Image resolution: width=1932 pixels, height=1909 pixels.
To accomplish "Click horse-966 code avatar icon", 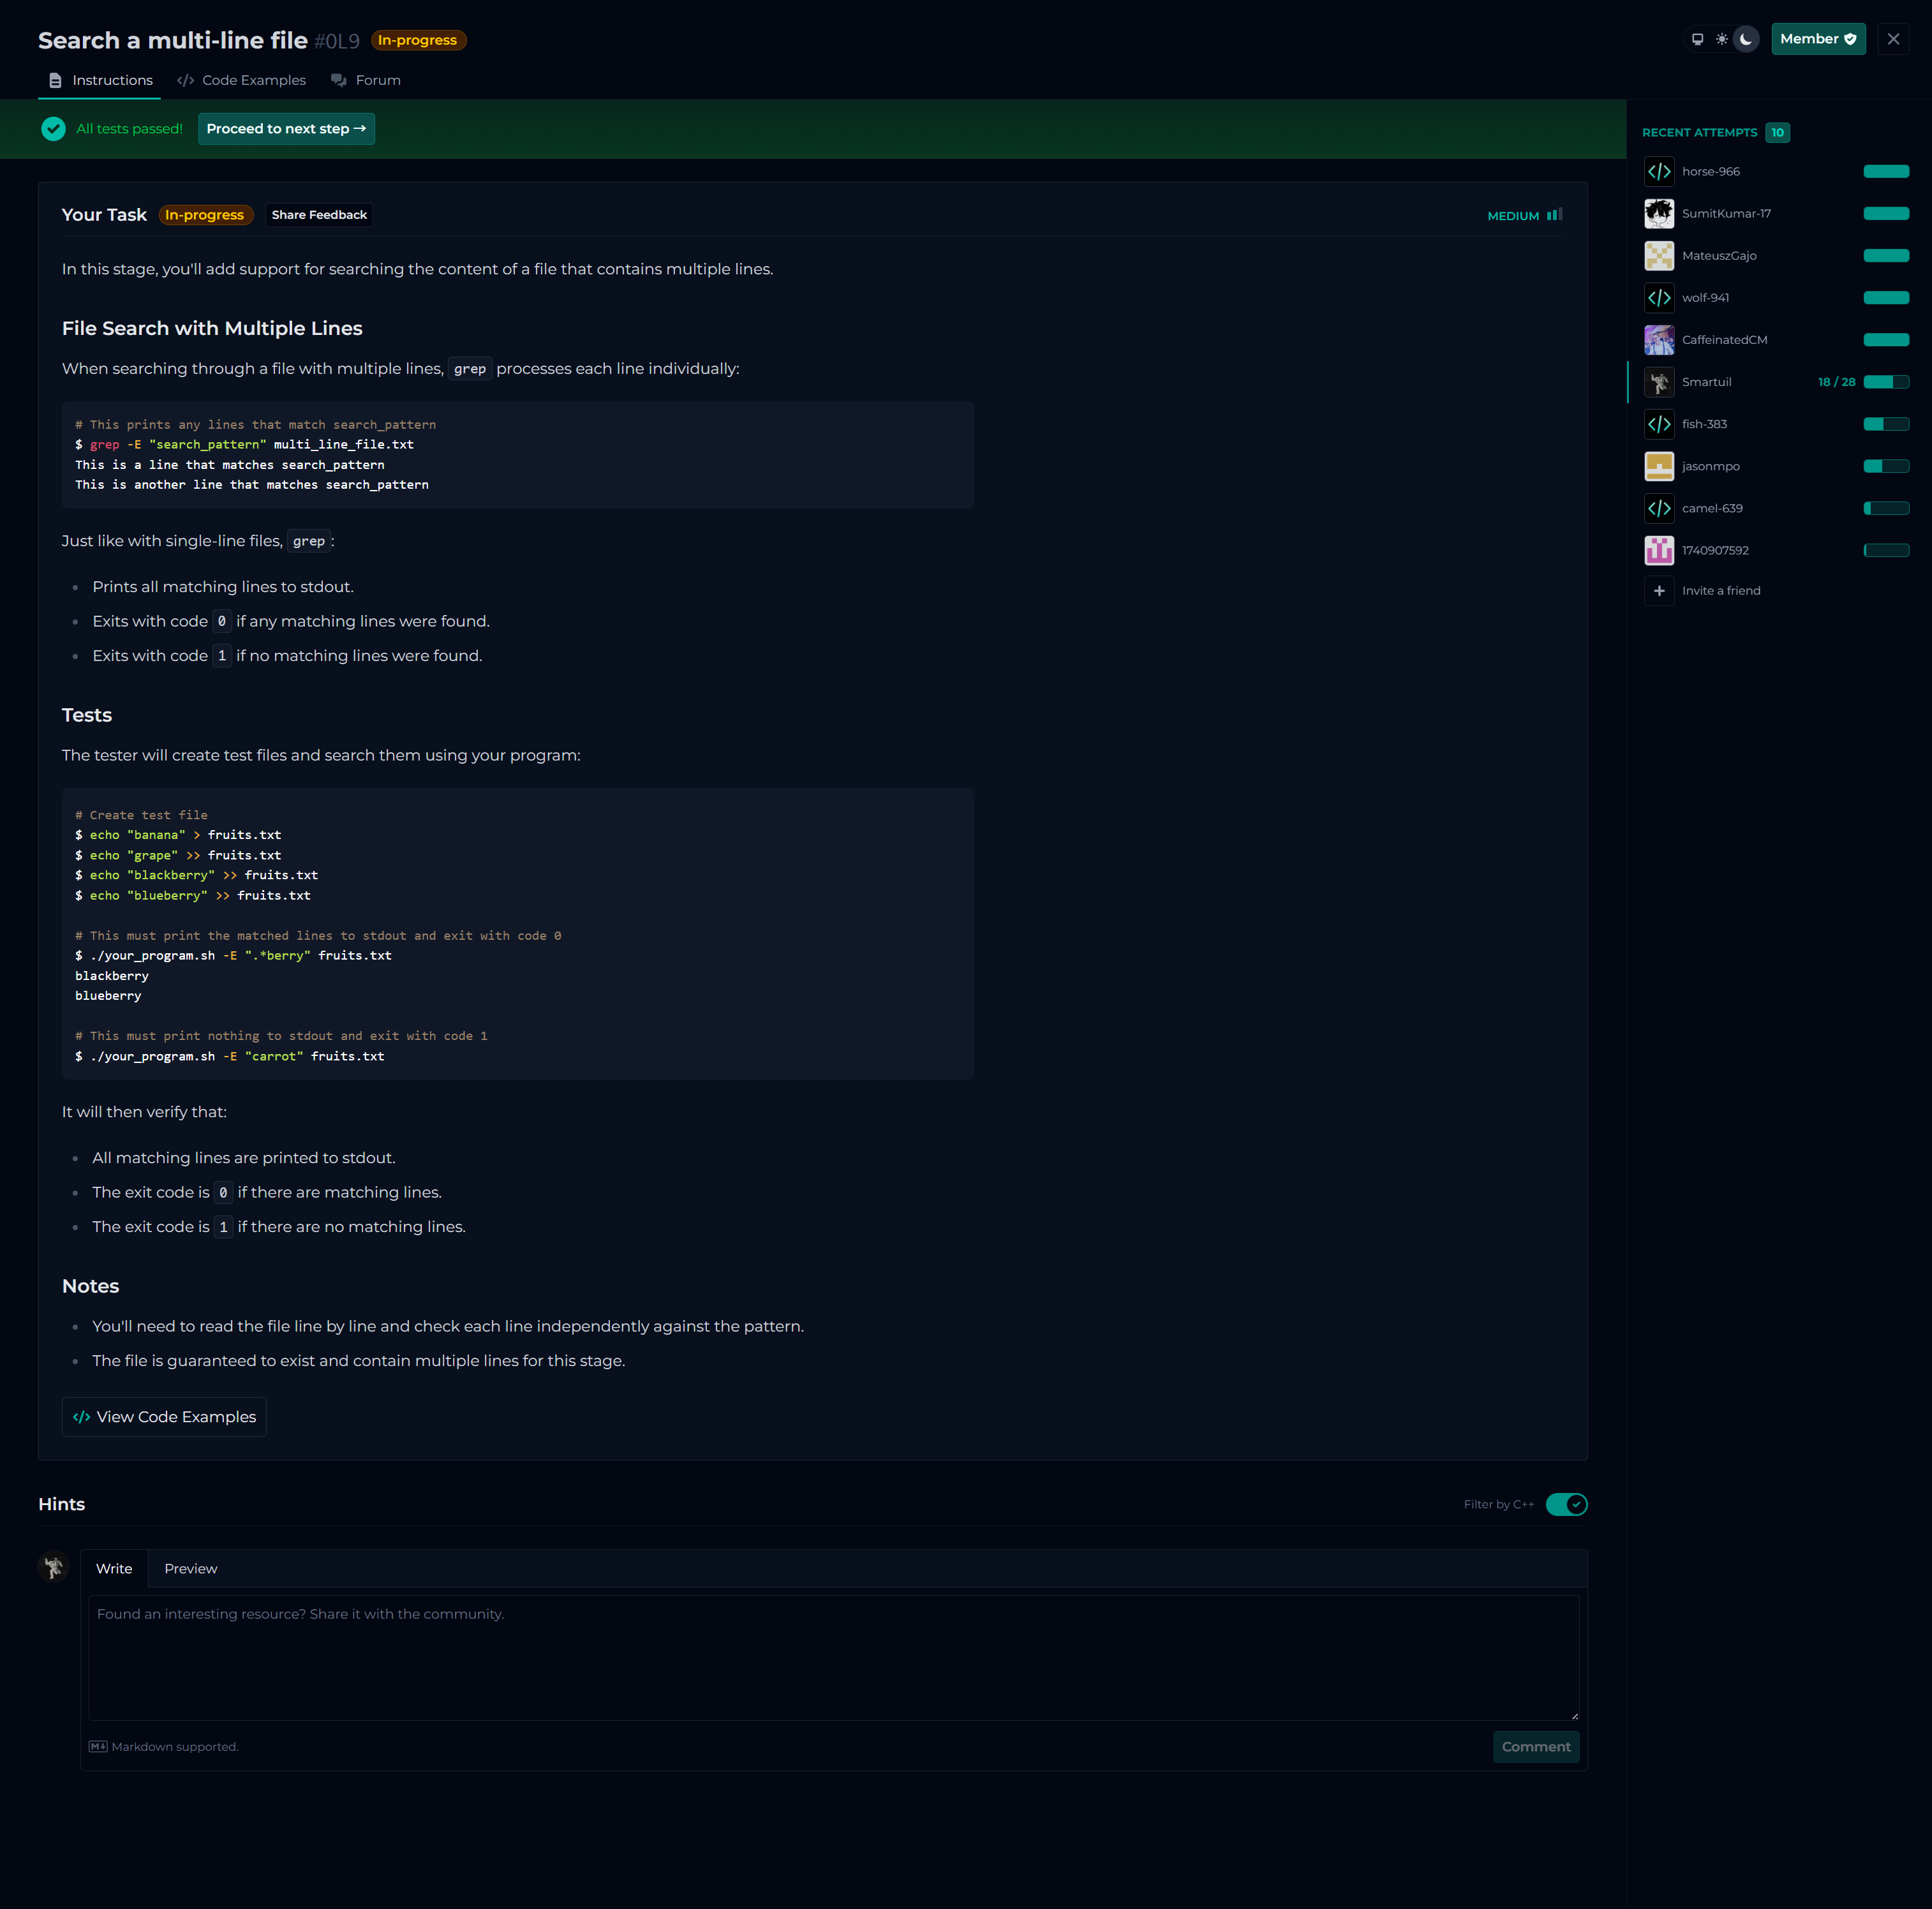I will 1659,172.
